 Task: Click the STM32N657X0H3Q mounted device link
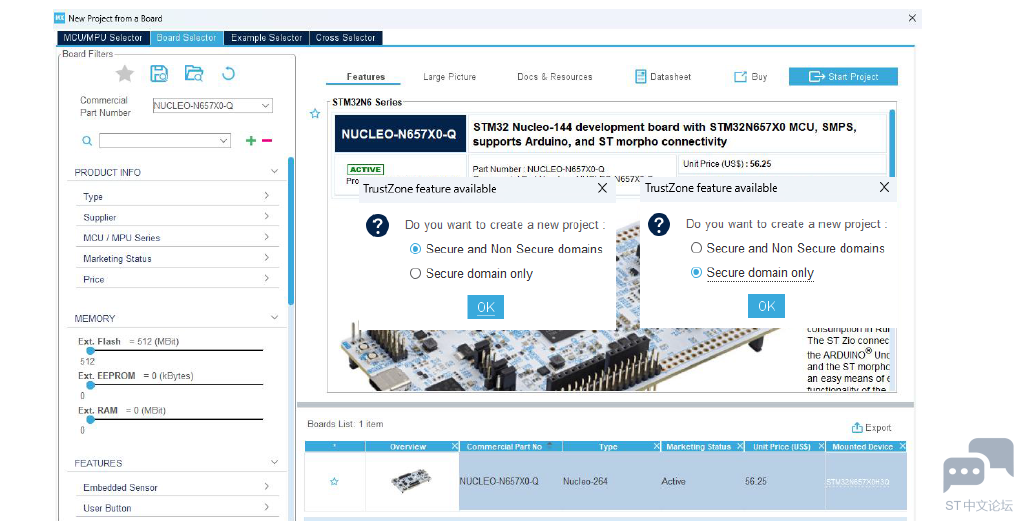click(x=858, y=482)
